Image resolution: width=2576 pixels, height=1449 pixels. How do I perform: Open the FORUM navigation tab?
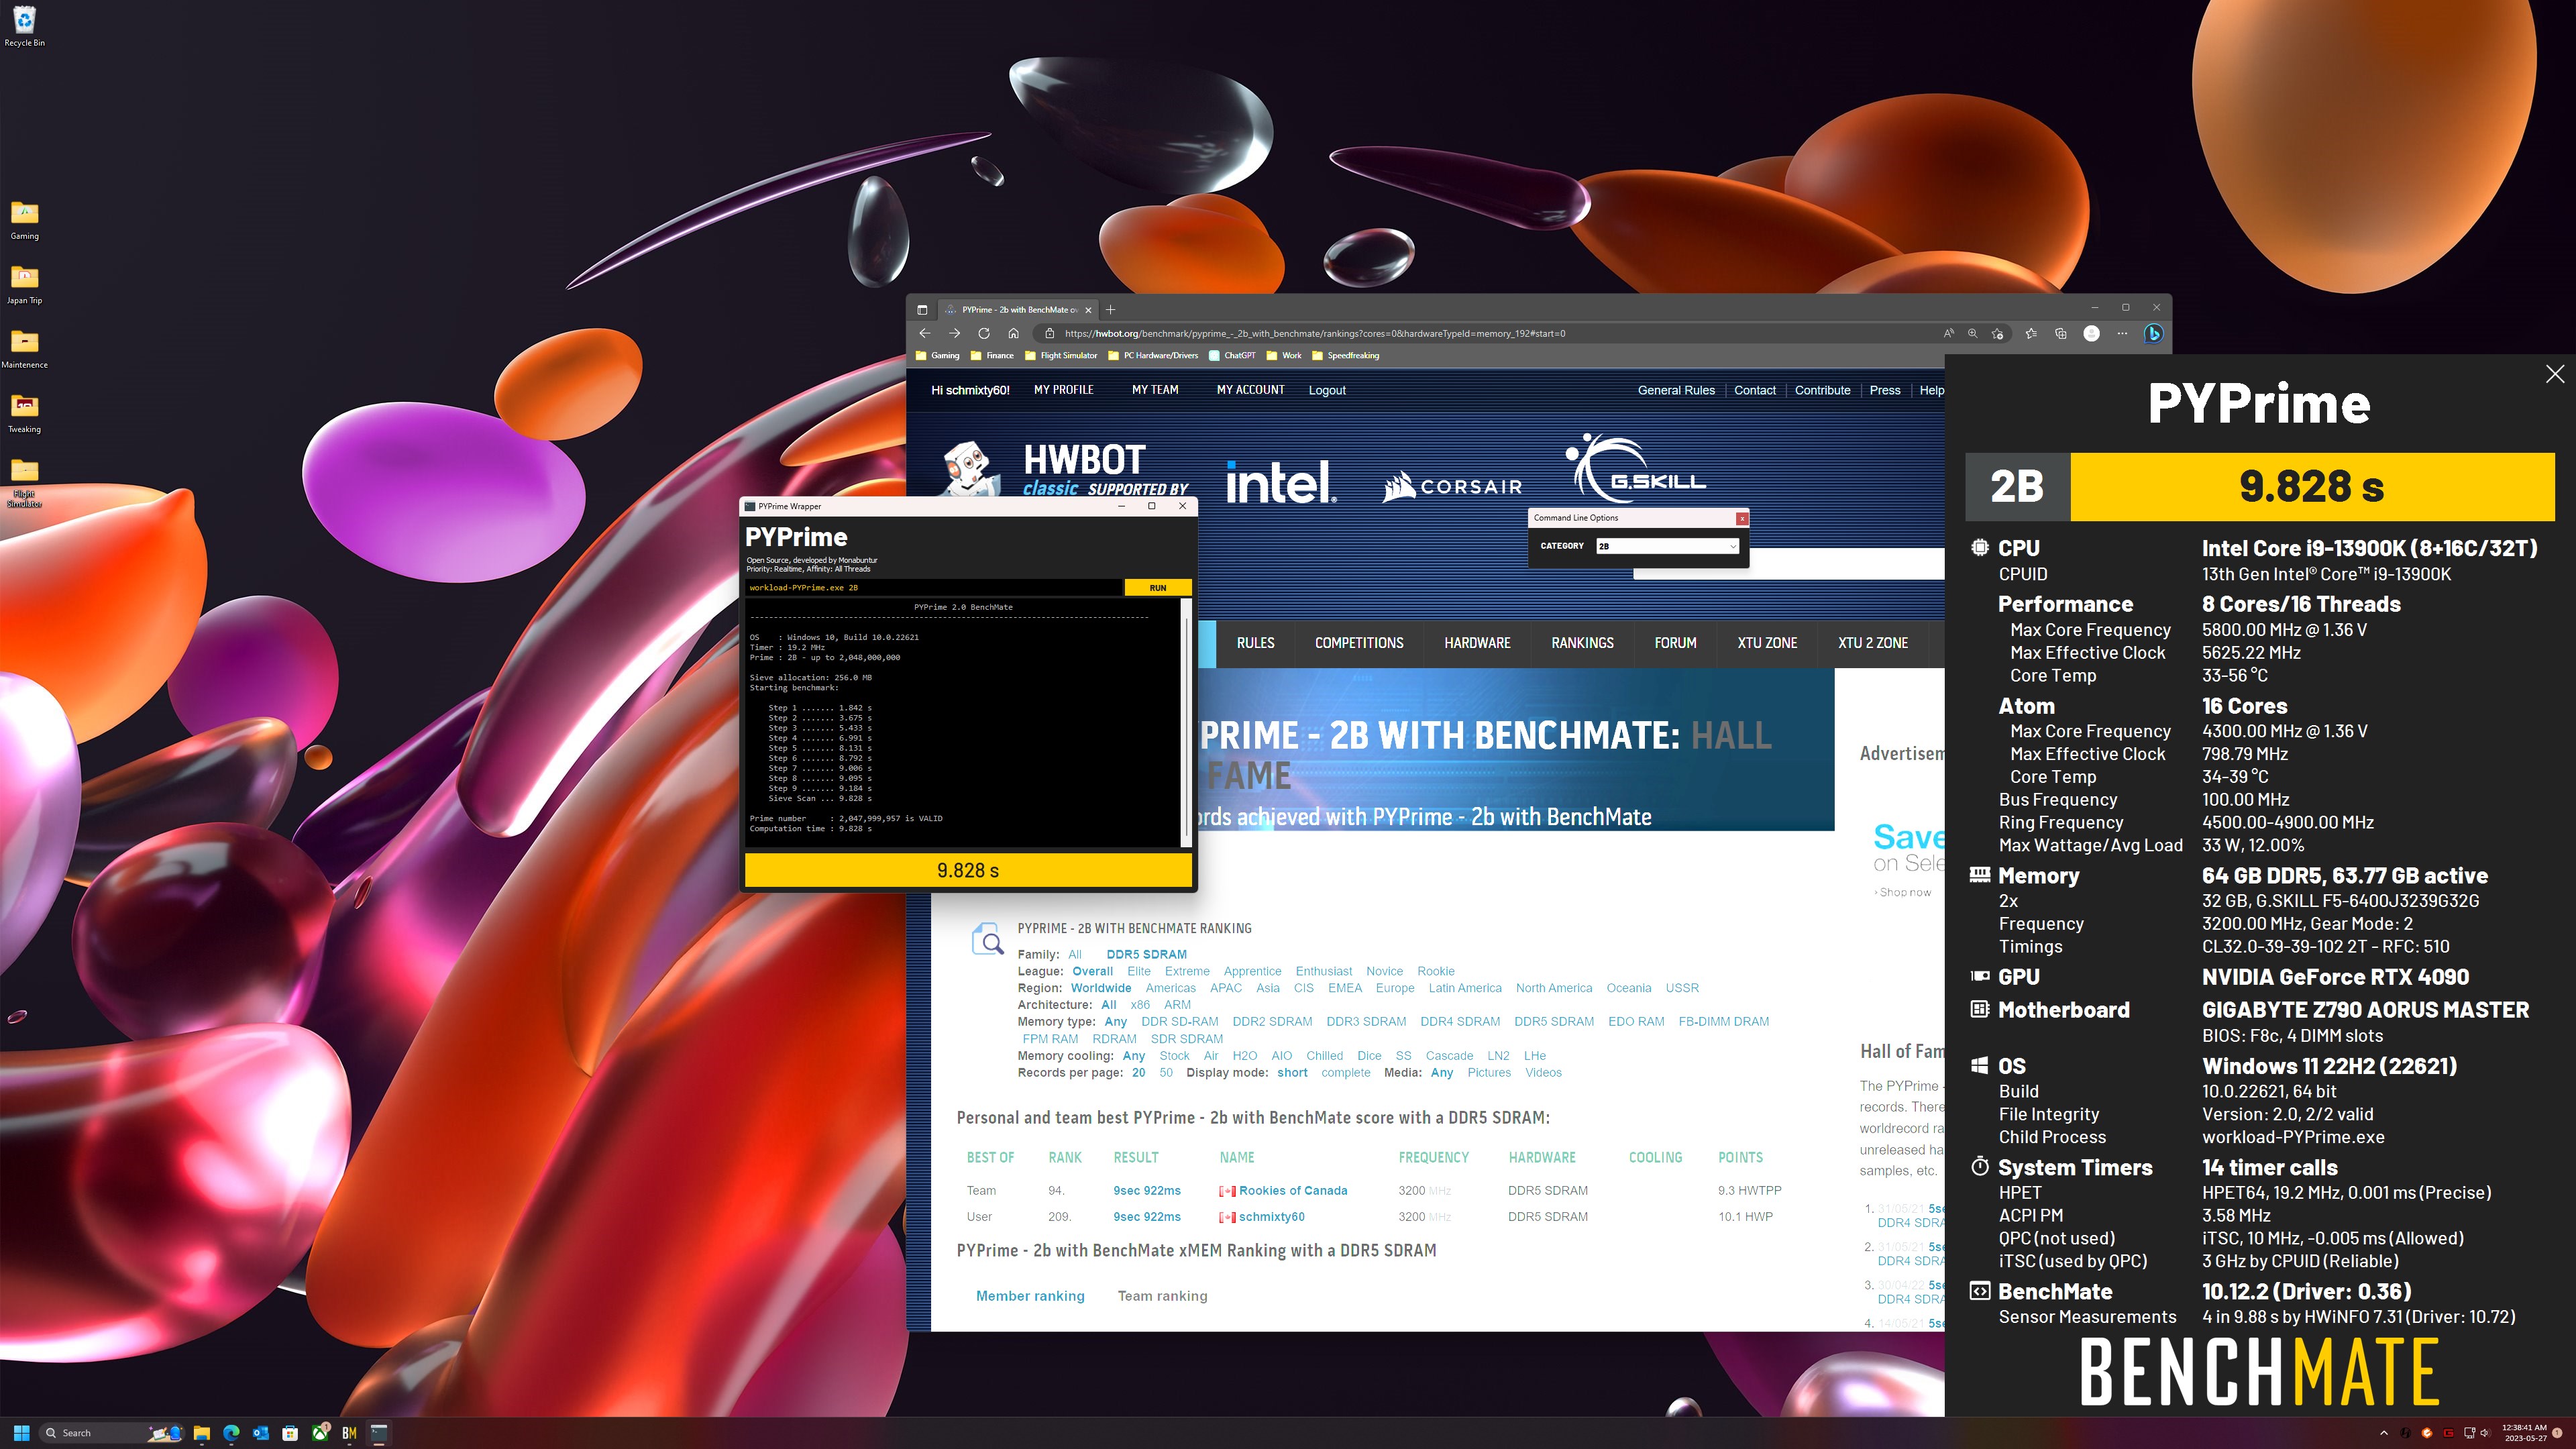click(1675, 643)
